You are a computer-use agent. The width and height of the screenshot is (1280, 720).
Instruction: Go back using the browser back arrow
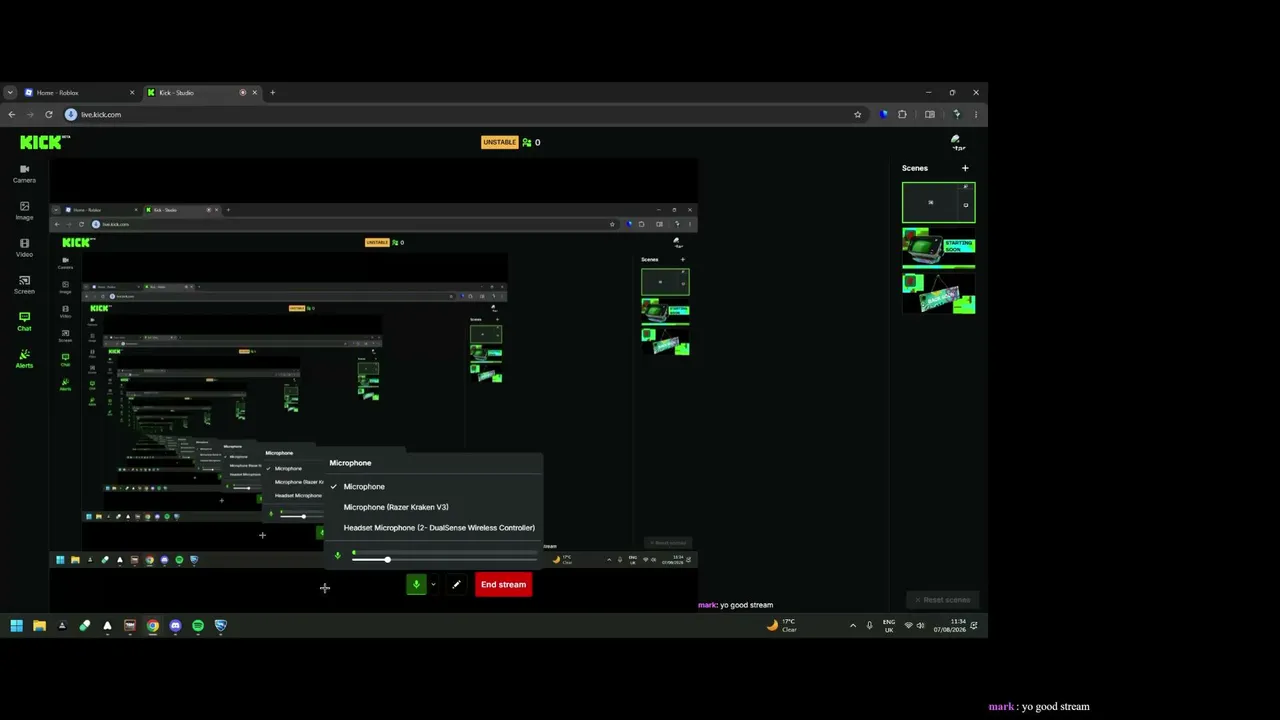click(x=12, y=114)
